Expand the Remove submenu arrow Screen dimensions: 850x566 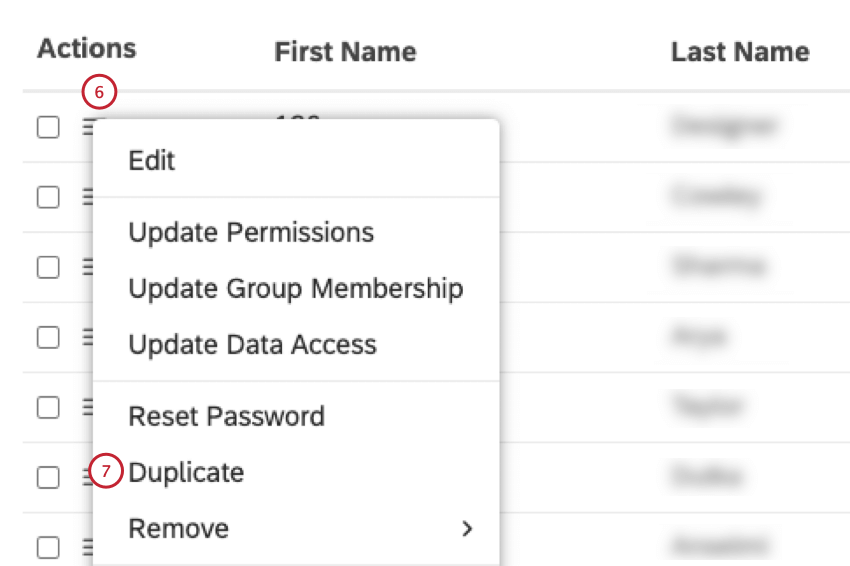(x=466, y=528)
